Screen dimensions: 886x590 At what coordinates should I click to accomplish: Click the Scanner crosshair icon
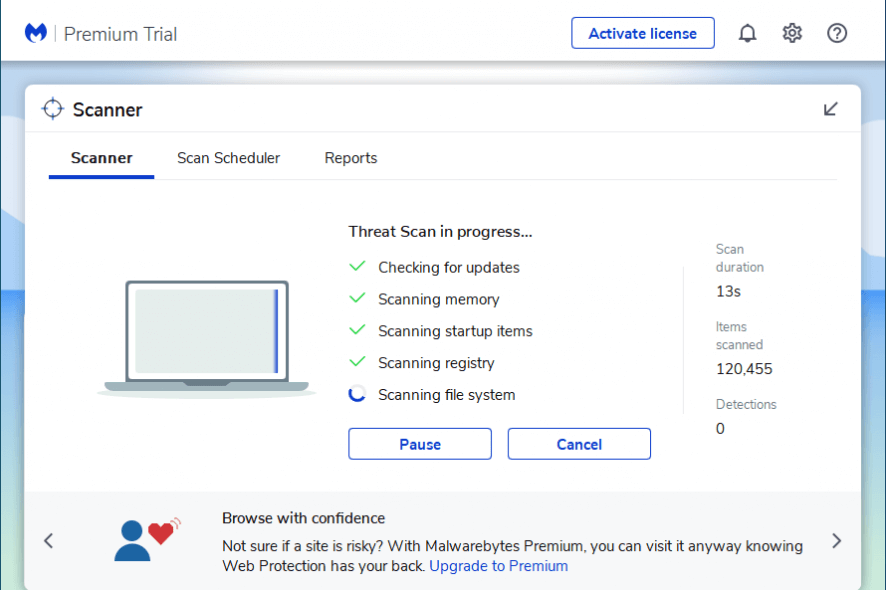tap(53, 109)
